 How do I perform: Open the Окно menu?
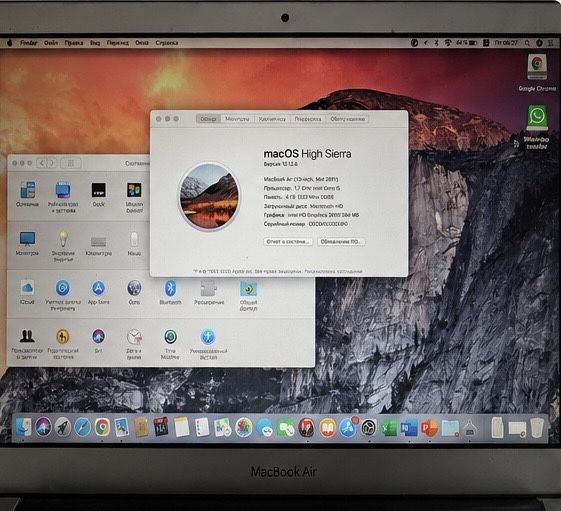pos(142,43)
